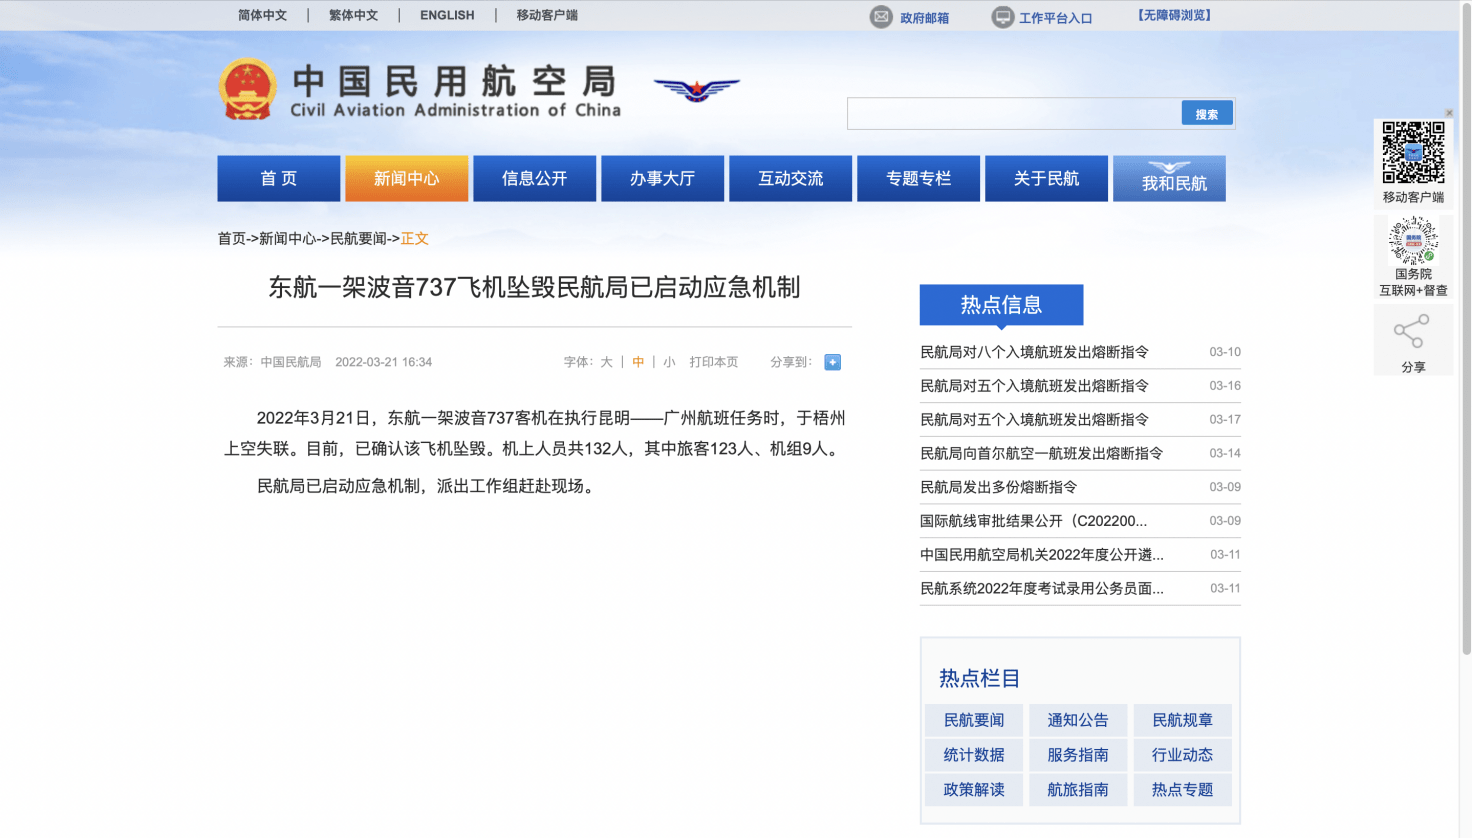Click the 分享 share icon in sidebar

[1411, 331]
